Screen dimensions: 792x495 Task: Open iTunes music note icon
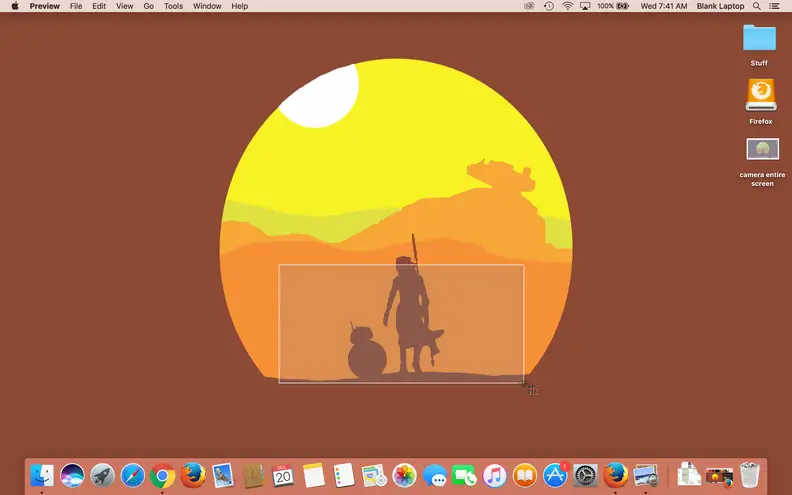(x=494, y=475)
